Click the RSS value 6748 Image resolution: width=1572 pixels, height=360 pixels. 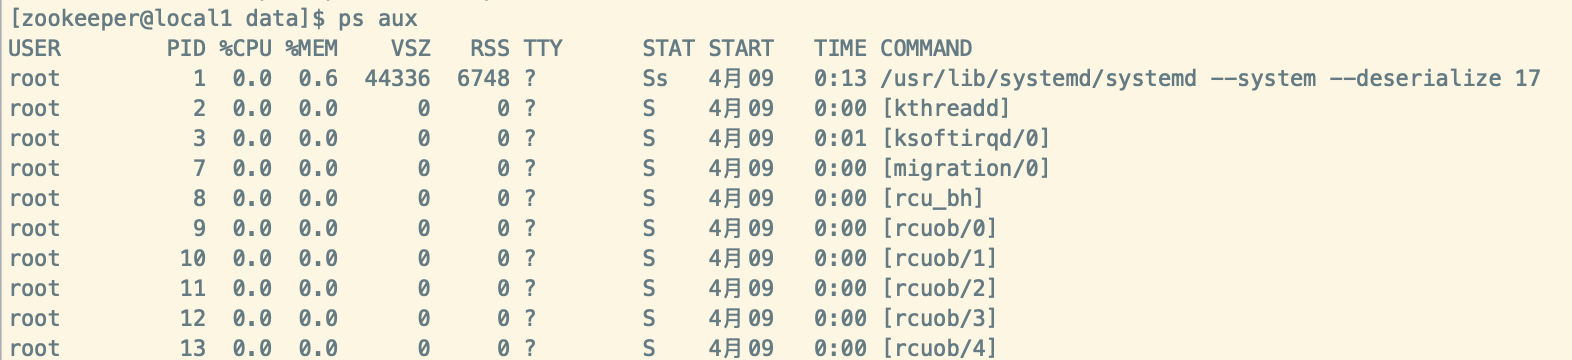click(x=483, y=78)
